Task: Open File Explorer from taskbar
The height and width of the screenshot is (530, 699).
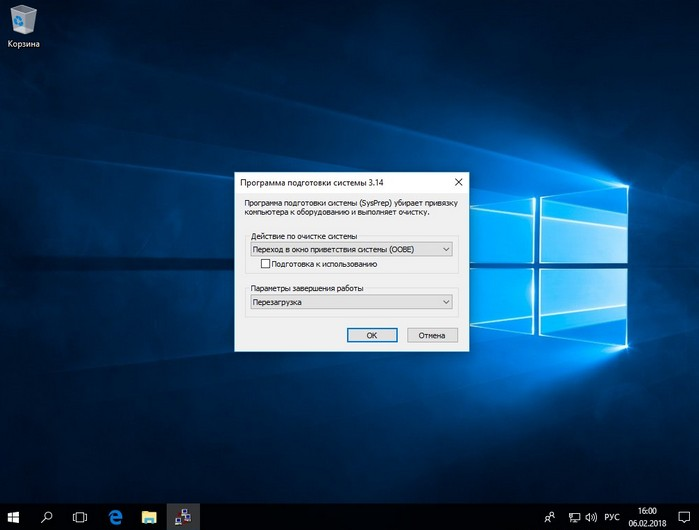Action: pyautogui.click(x=149, y=517)
